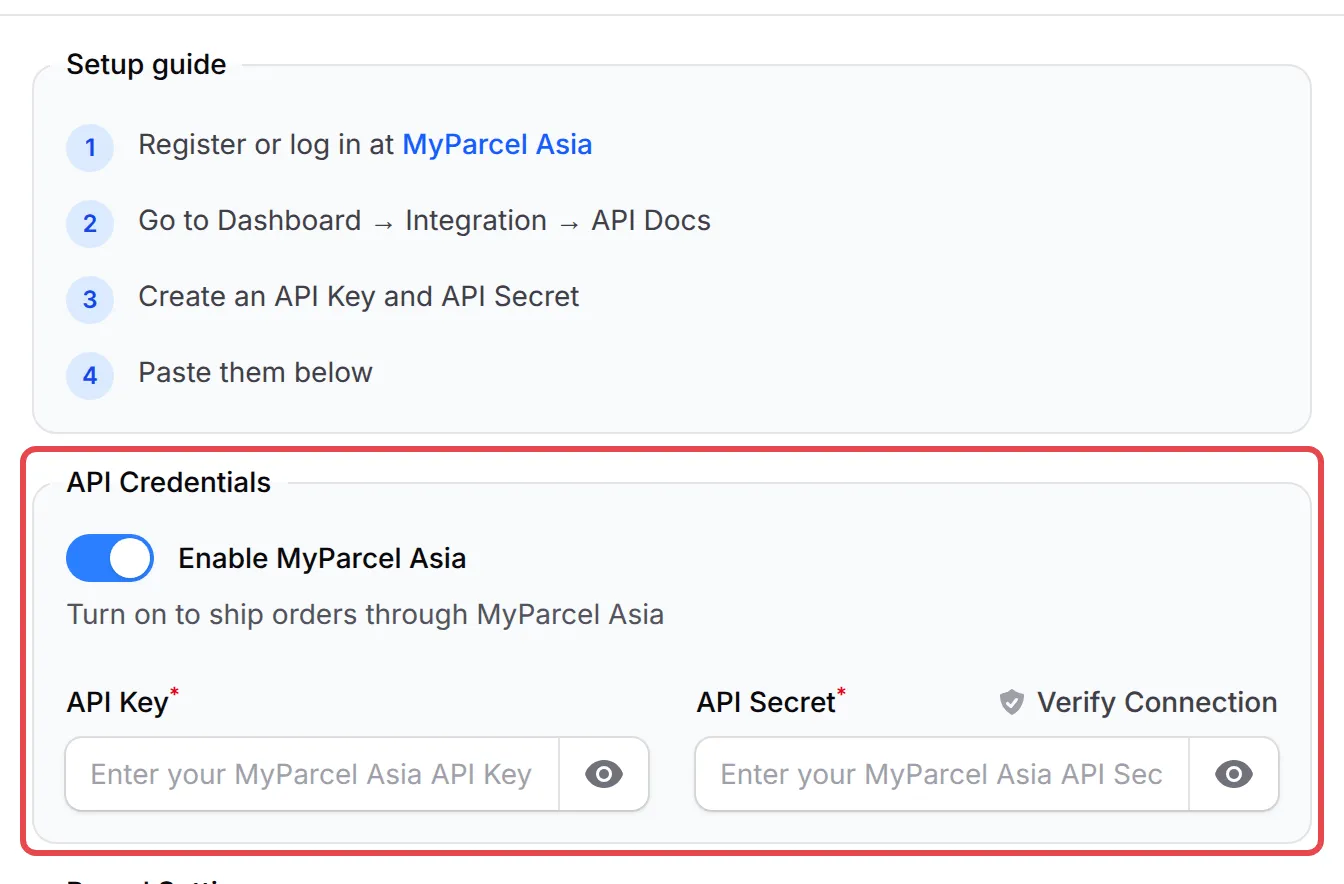
Task: Click the "API Secret" field label
Action: pos(766,702)
